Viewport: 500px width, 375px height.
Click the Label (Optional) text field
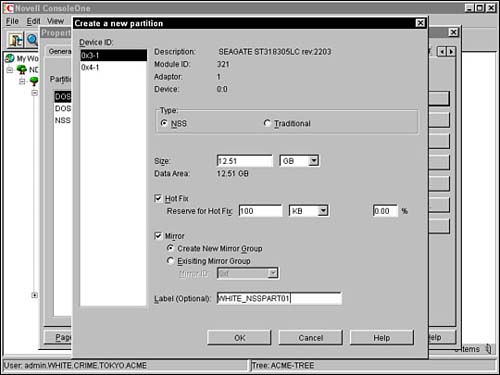click(x=279, y=298)
